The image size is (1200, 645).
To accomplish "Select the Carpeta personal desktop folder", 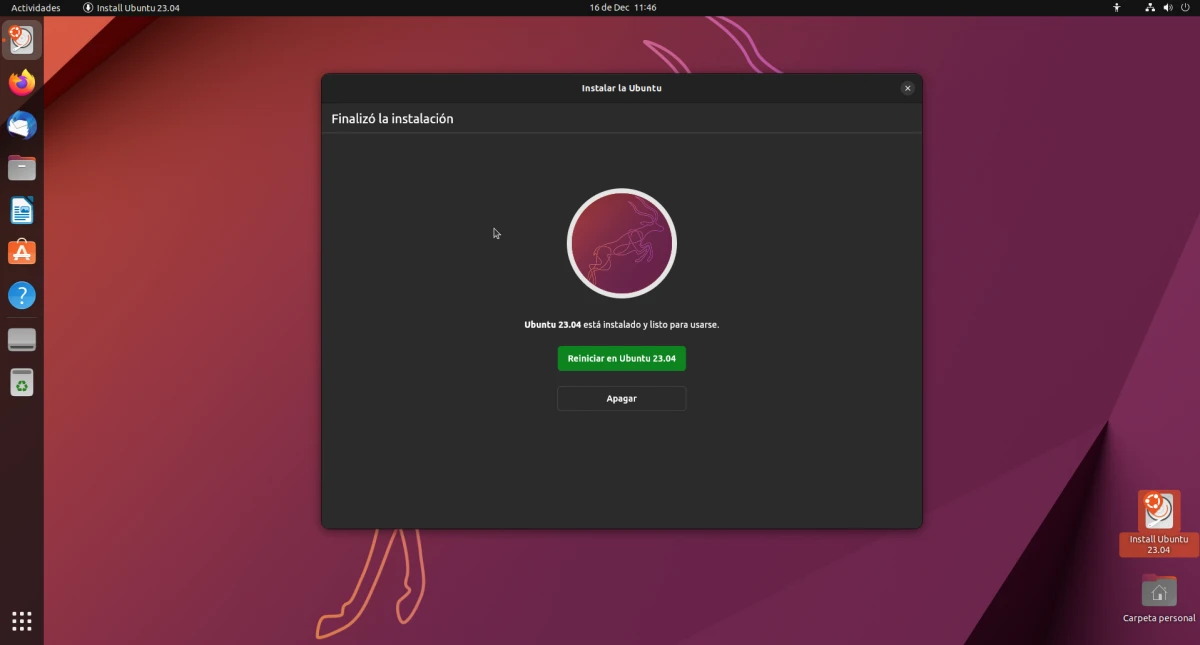I will point(1159,598).
